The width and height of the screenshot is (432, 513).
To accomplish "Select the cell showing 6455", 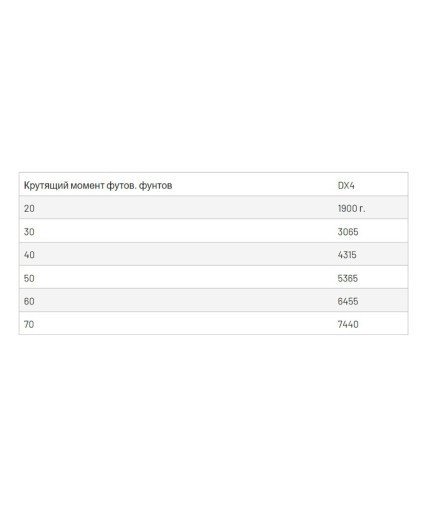I will pyautogui.click(x=371, y=301).
